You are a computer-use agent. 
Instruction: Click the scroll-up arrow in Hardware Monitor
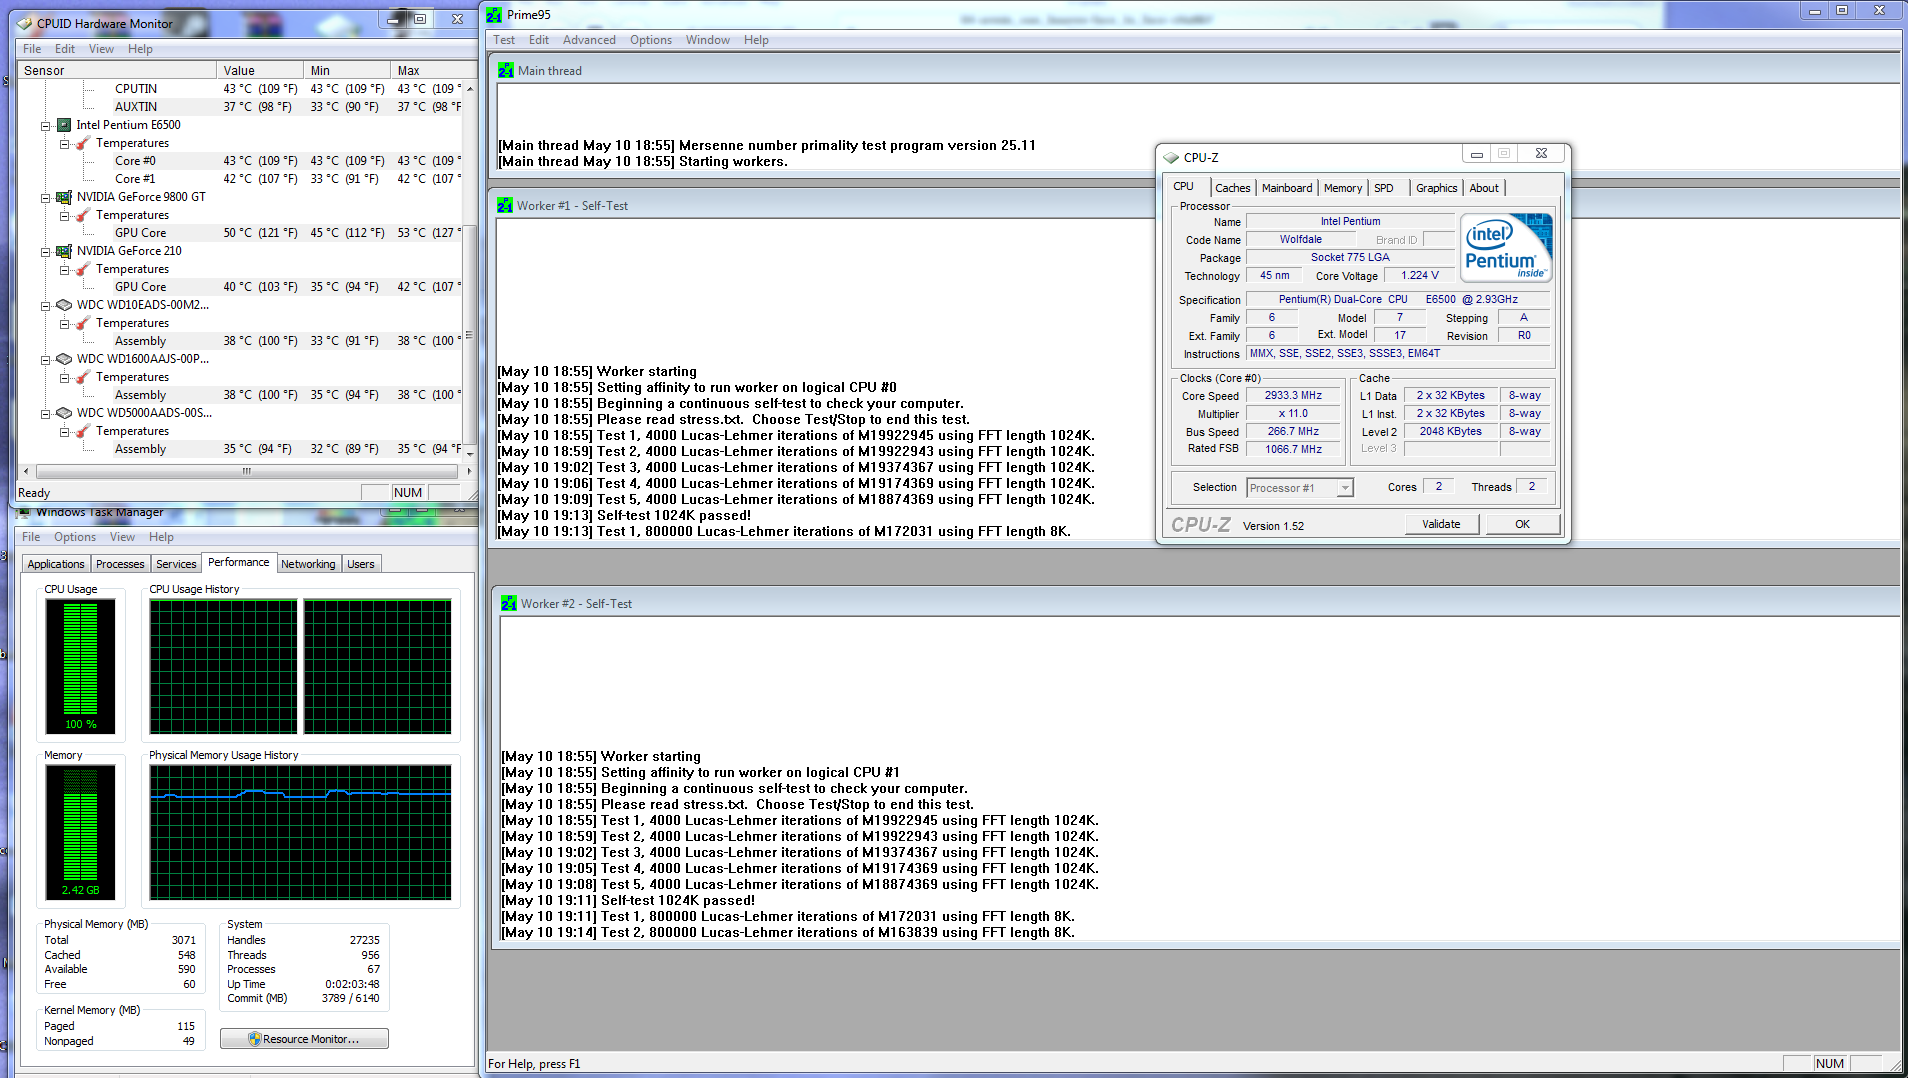click(x=469, y=88)
